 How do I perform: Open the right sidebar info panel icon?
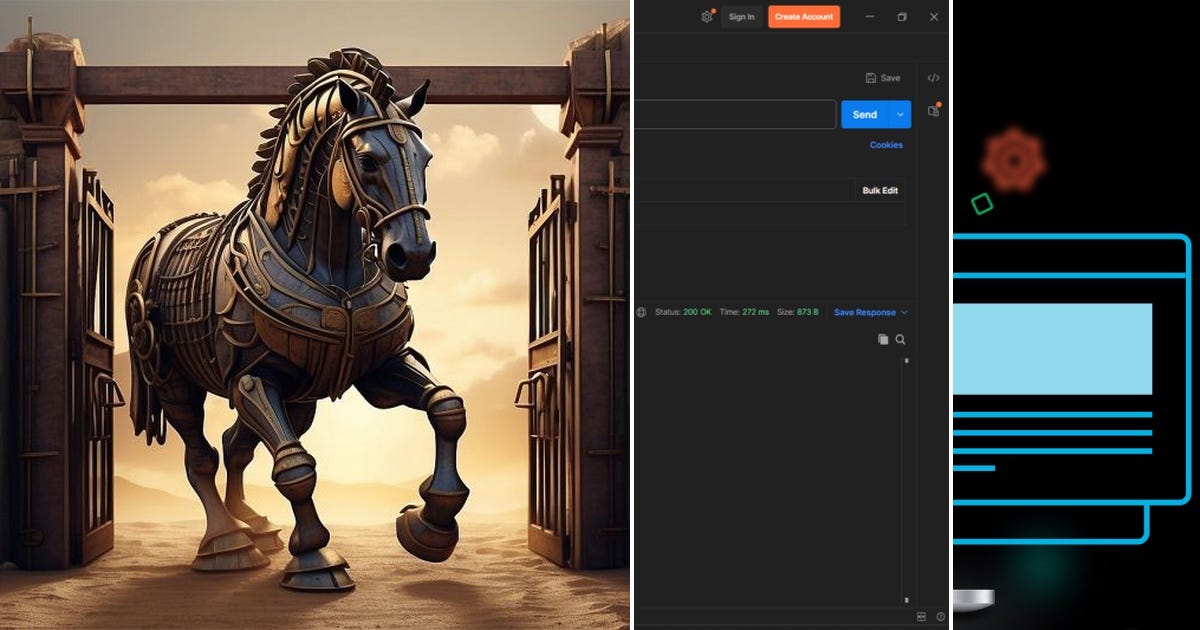tap(934, 111)
